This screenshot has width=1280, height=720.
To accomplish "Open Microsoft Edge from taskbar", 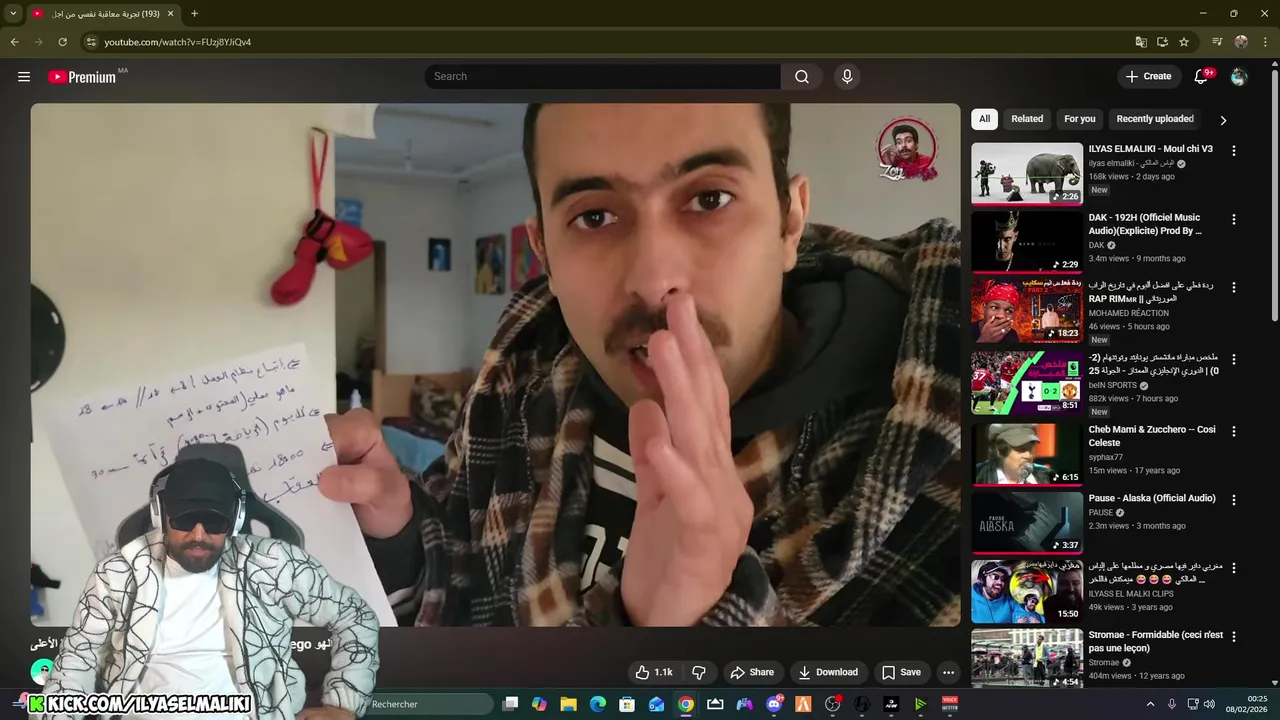I will click(598, 704).
